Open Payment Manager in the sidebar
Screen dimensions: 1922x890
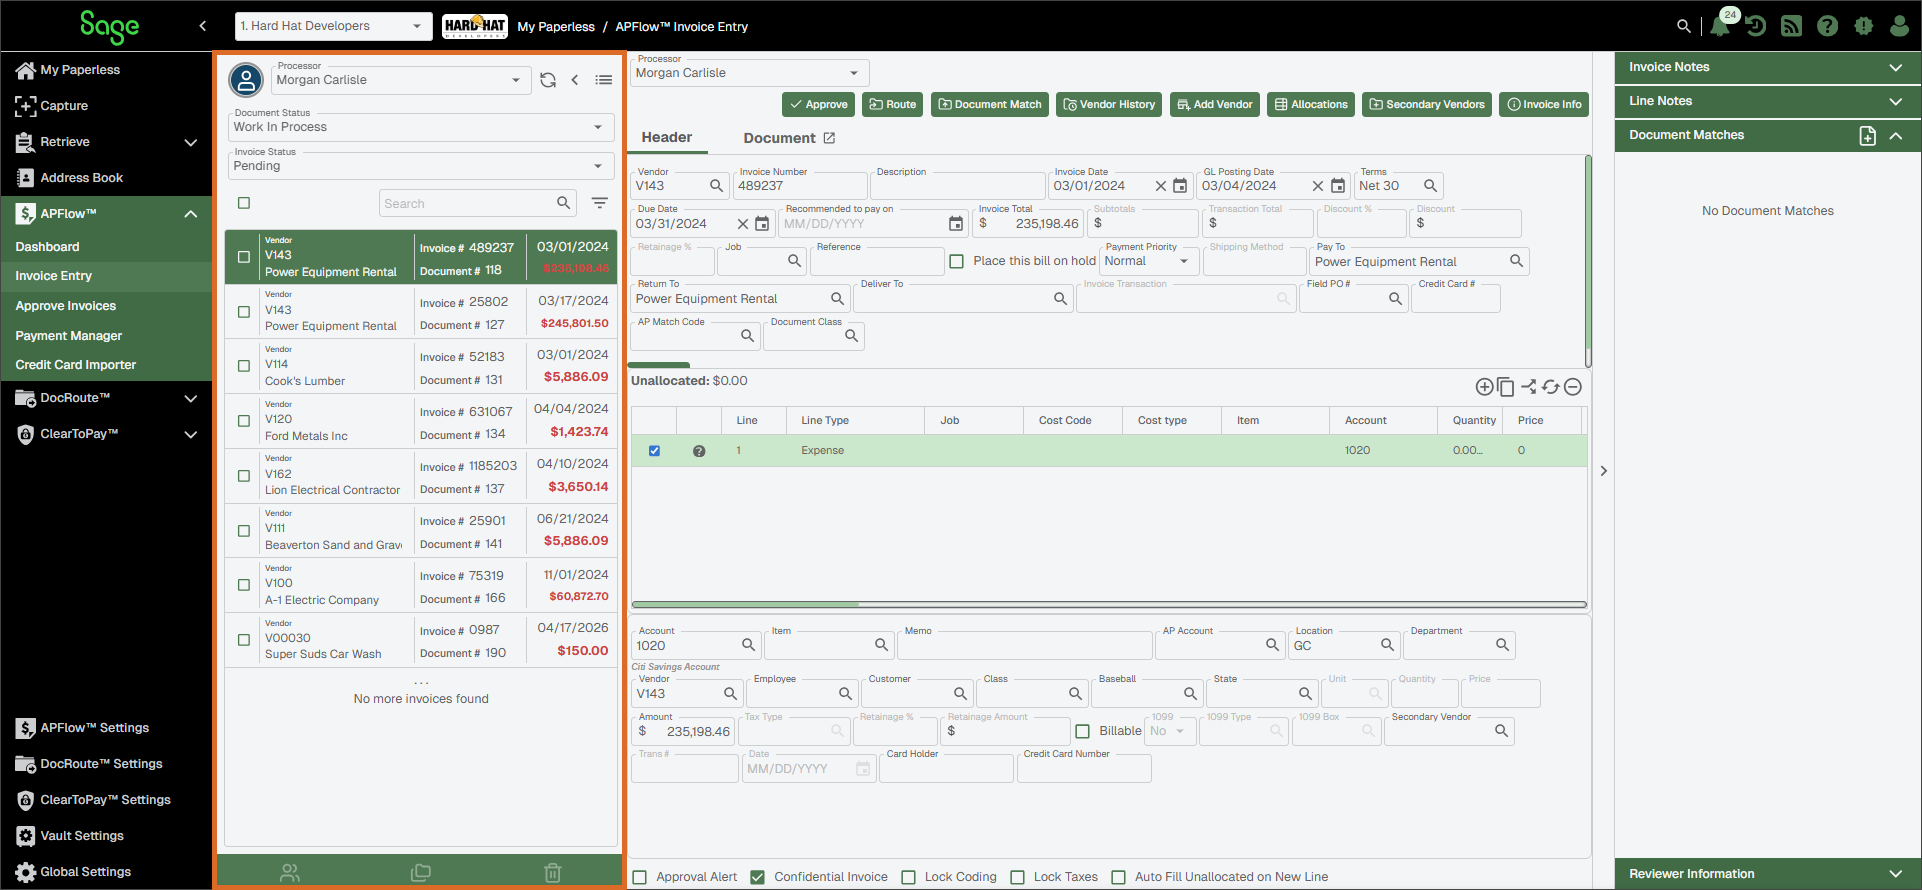coord(69,336)
